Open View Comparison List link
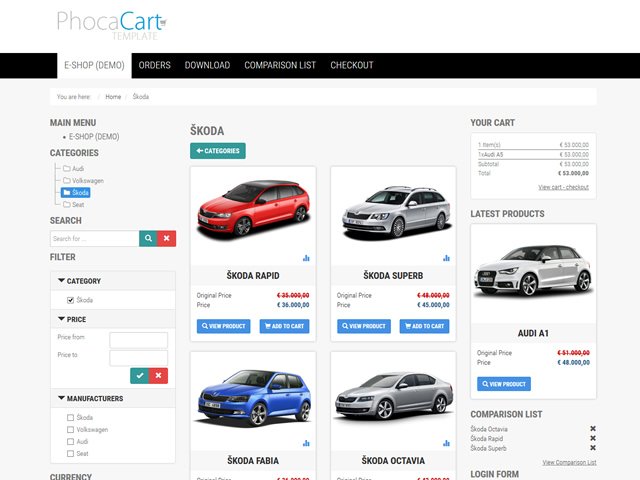 569,462
